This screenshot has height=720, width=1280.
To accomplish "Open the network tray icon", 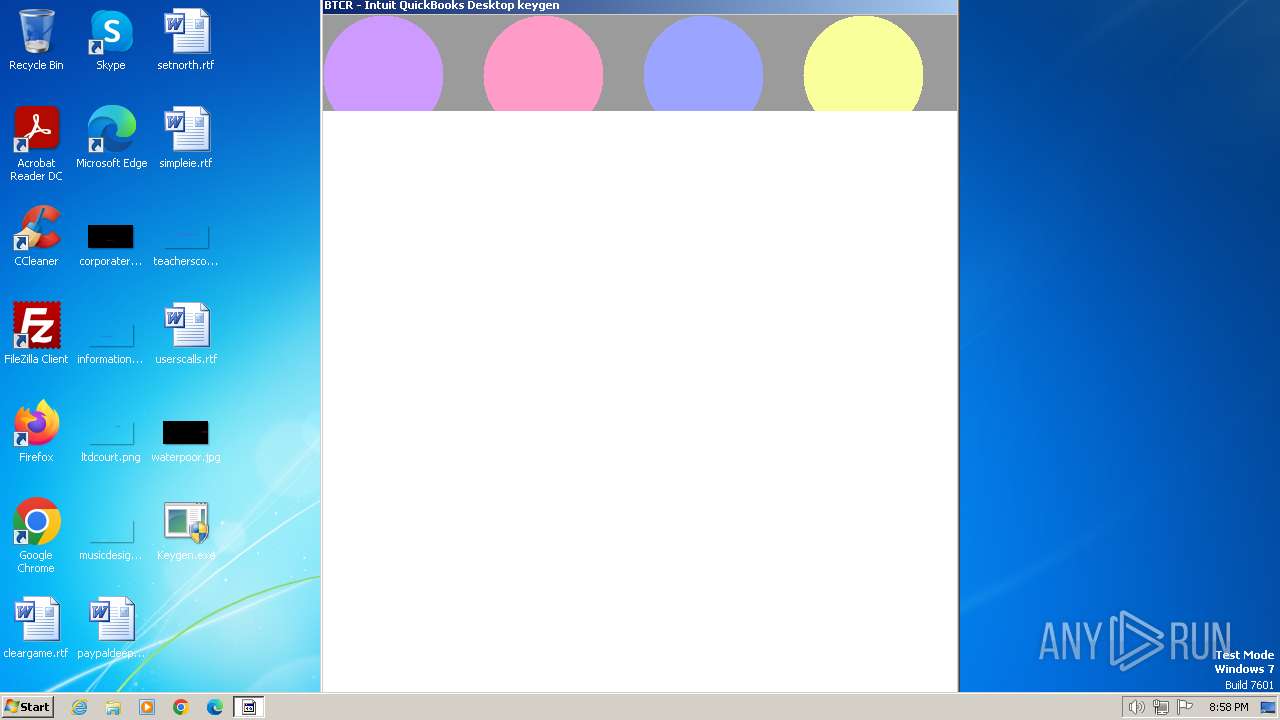I will click(x=1161, y=707).
